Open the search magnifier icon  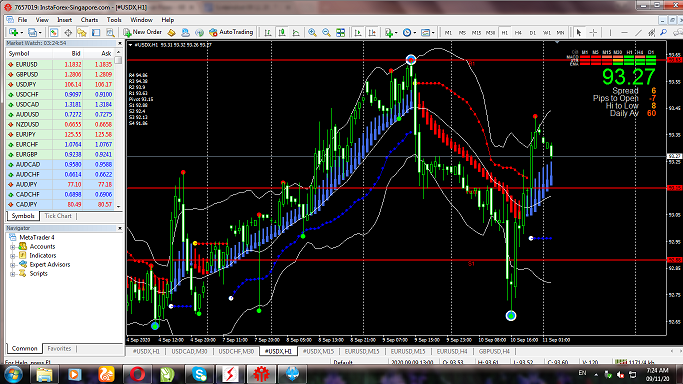click(x=664, y=33)
